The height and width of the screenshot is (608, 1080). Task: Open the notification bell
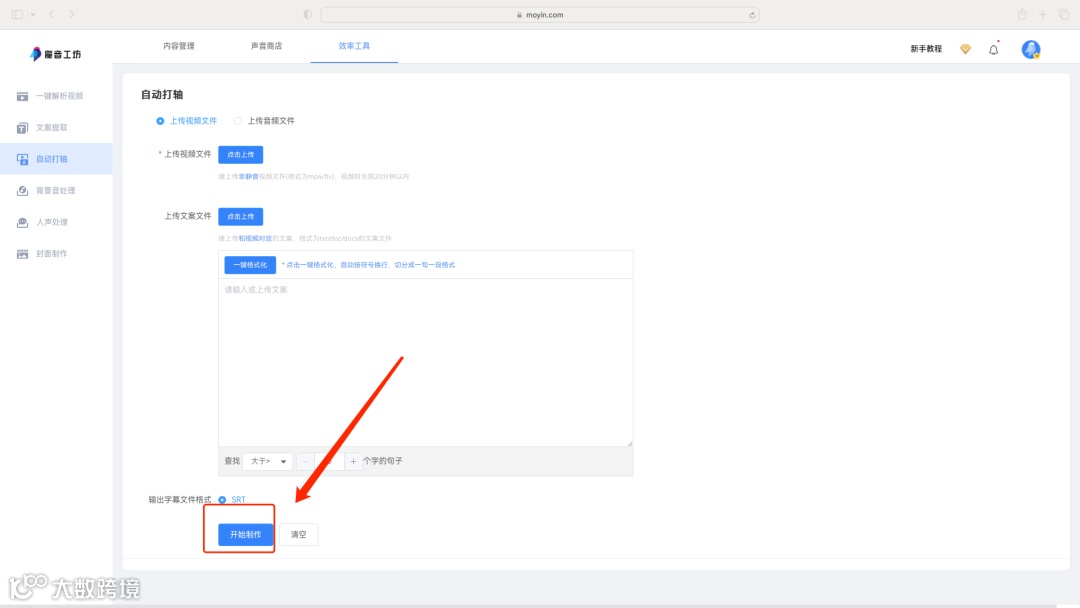[993, 50]
